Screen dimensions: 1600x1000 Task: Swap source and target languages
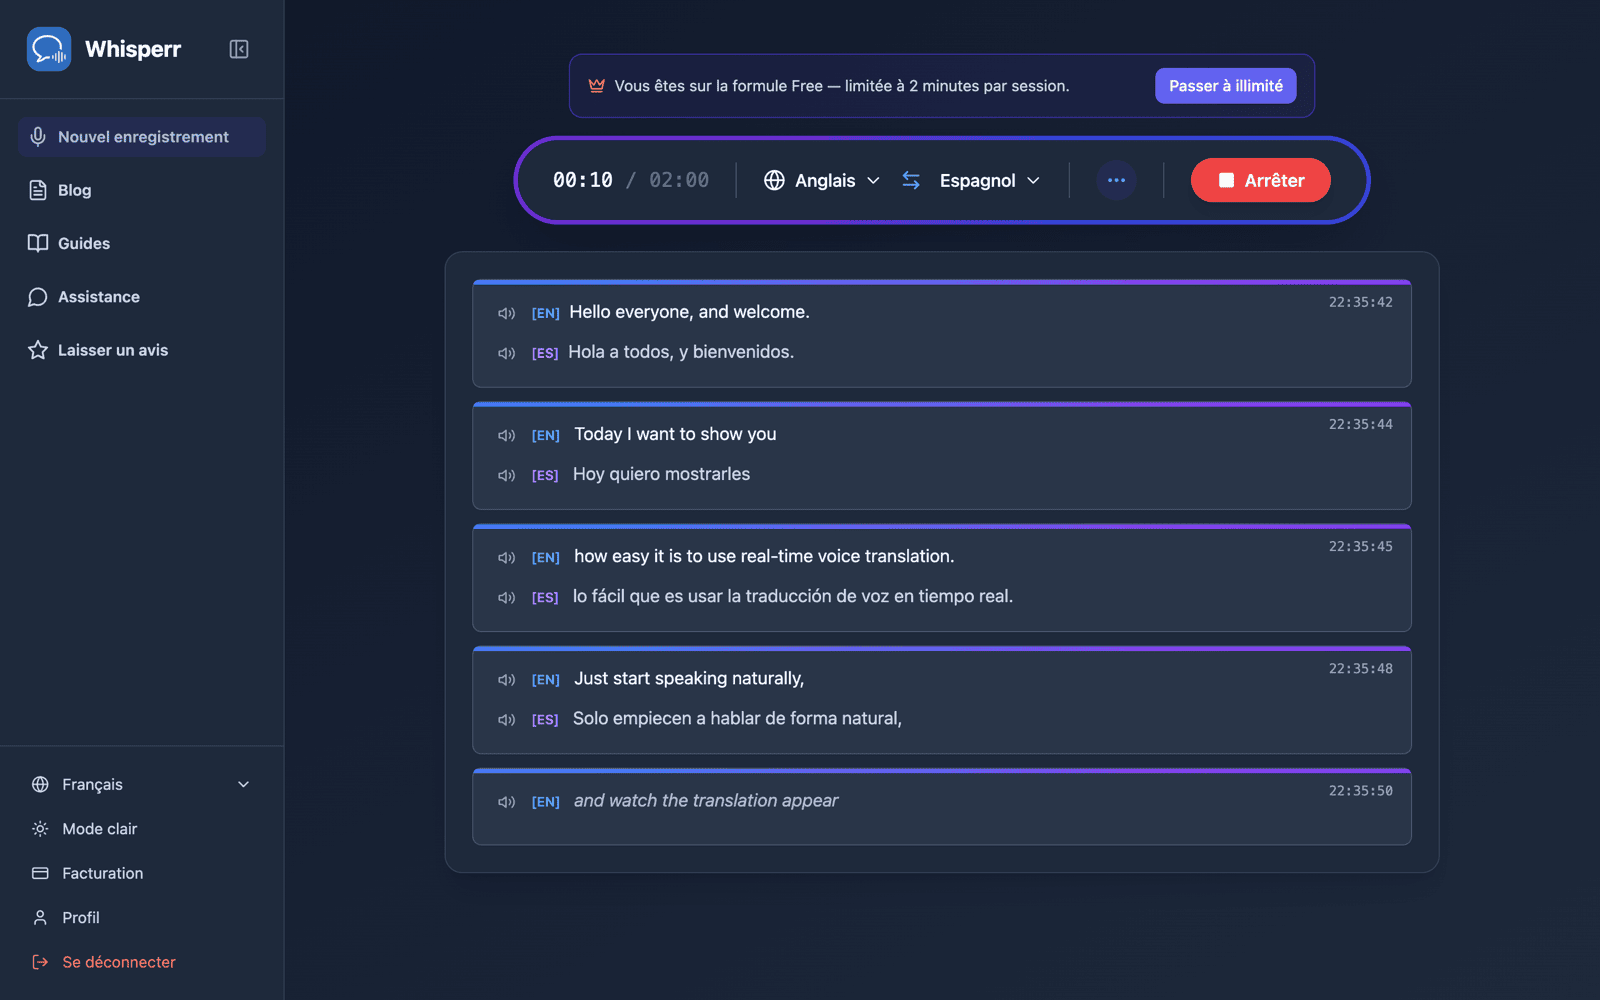pos(911,180)
